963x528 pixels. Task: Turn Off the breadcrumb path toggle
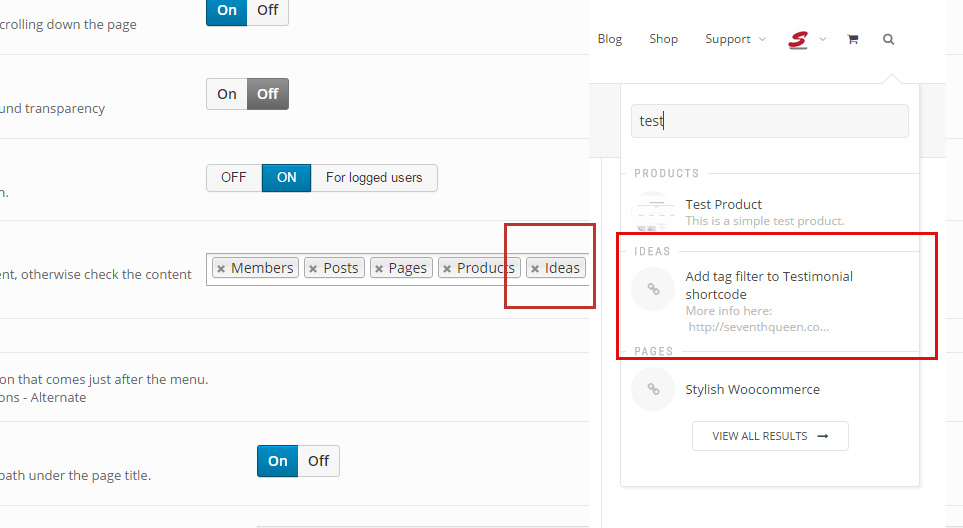pyautogui.click(x=318, y=461)
